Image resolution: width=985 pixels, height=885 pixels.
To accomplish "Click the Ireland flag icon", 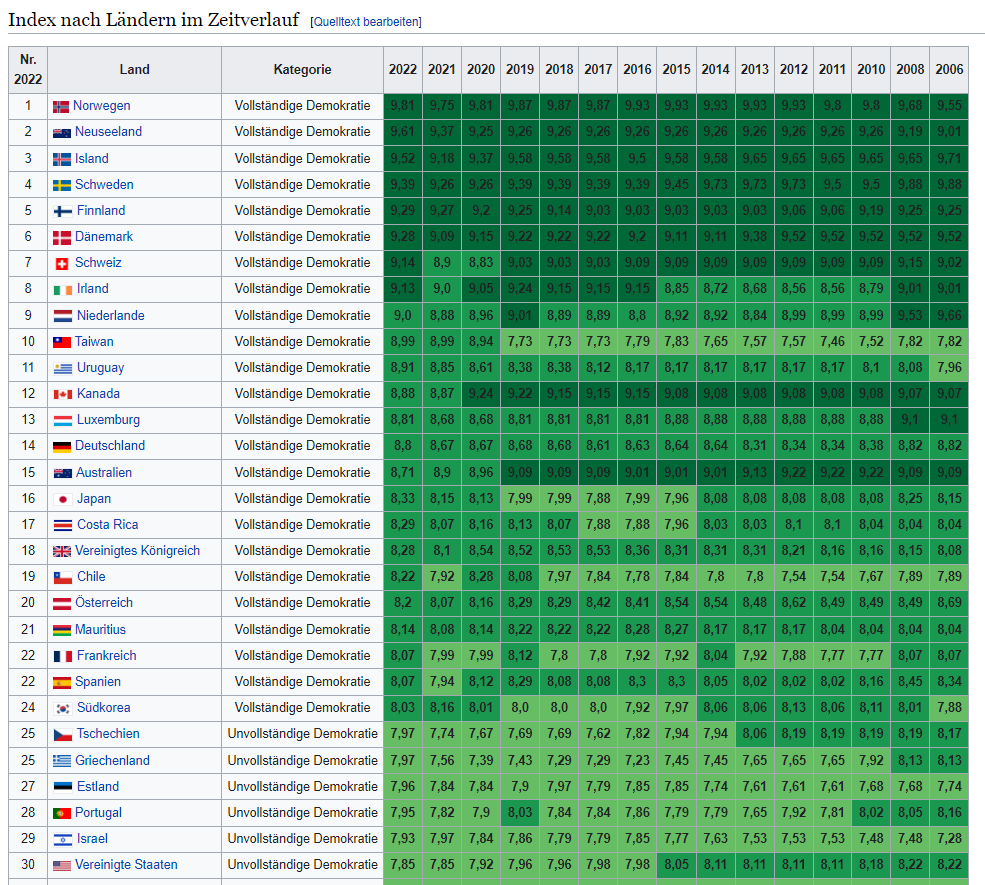I will 63,290.
